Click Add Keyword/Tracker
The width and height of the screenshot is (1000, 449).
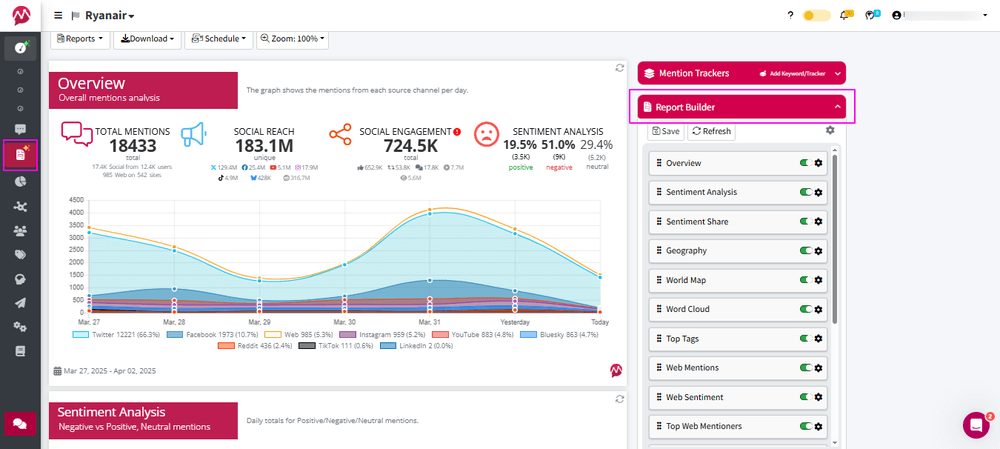[x=792, y=74]
